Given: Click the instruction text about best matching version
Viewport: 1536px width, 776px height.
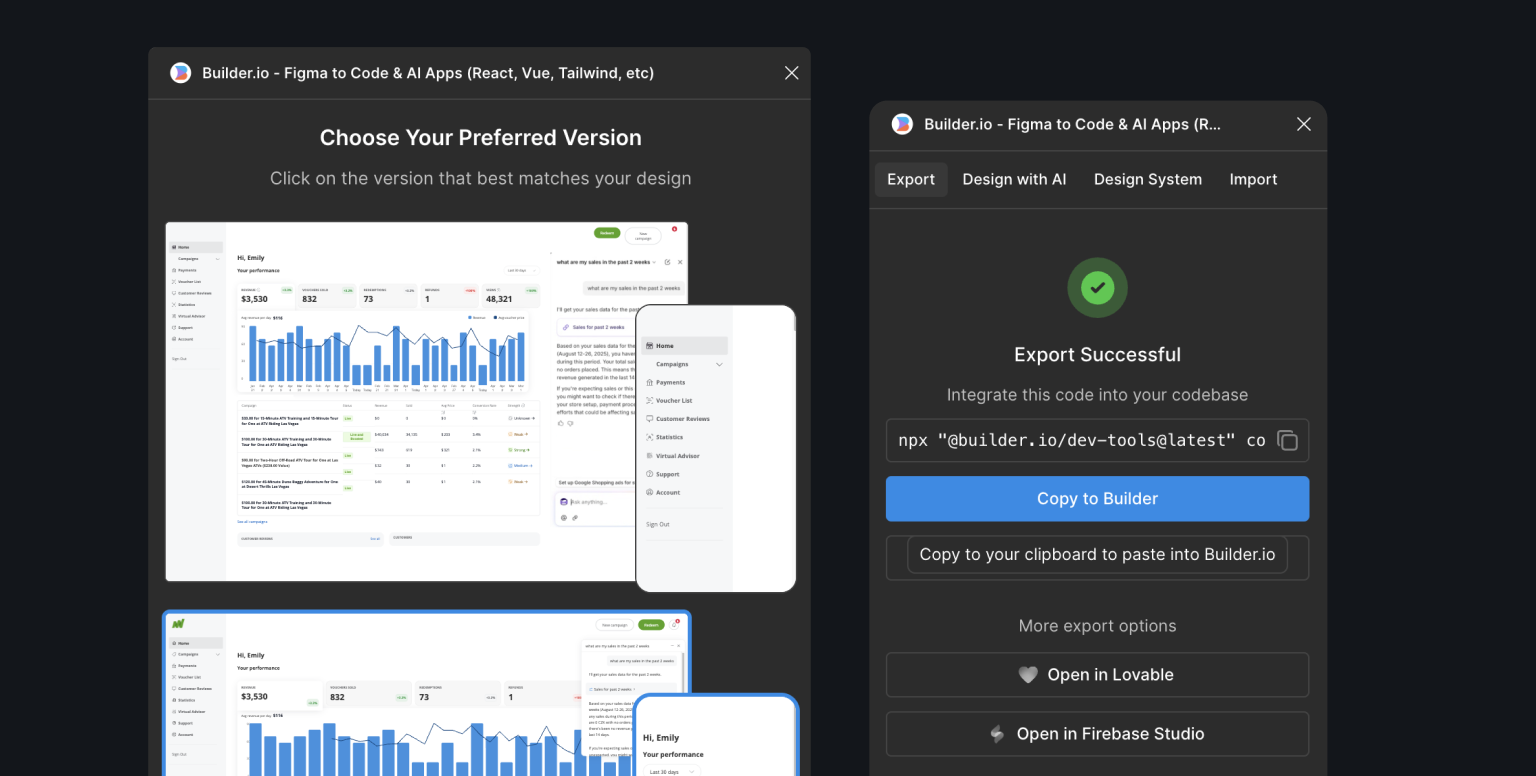Looking at the screenshot, I should click(481, 179).
